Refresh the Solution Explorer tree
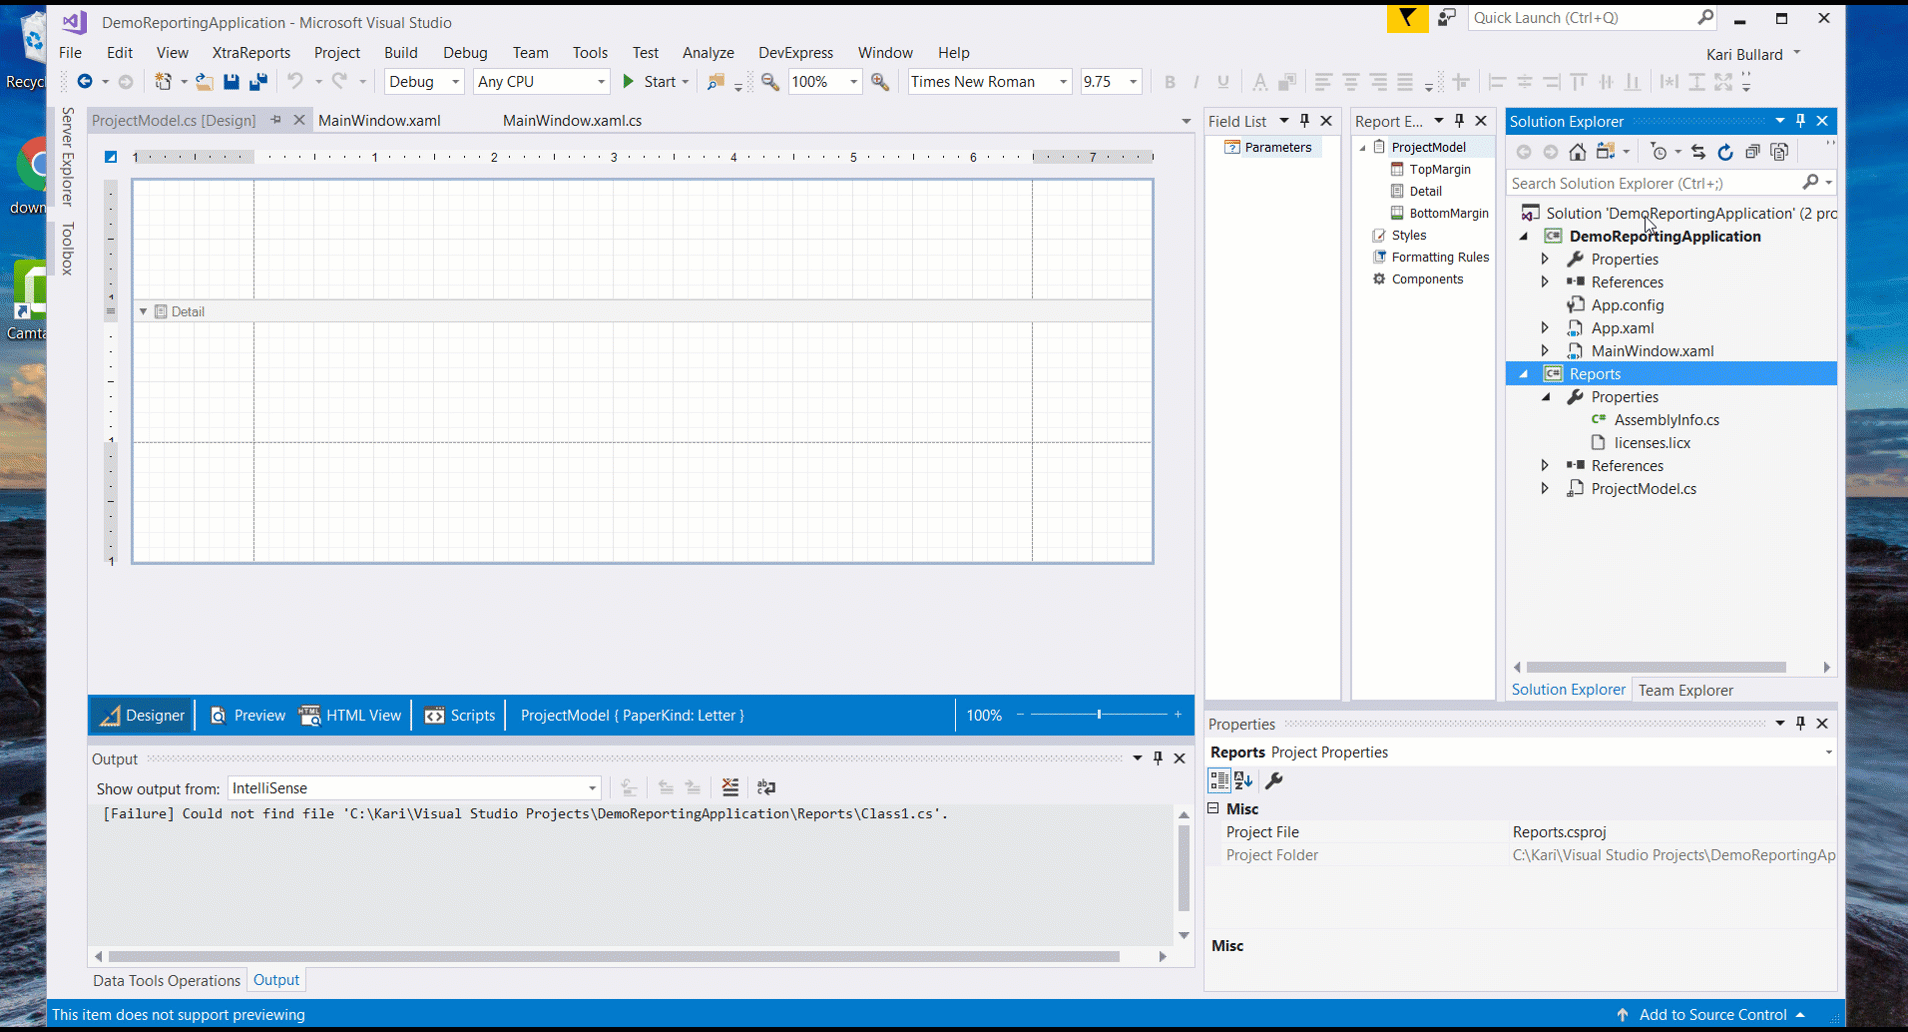The width and height of the screenshot is (1908, 1032). point(1725,152)
